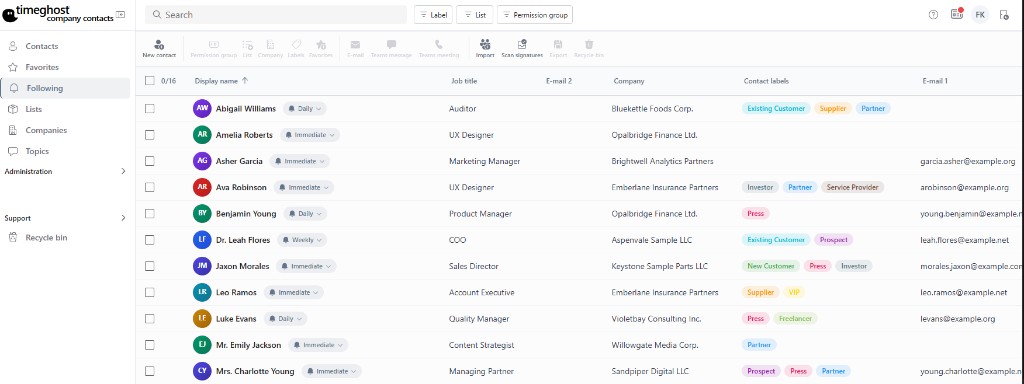Check the box for Dr. Leah Flores
1024x384 pixels.
pyautogui.click(x=150, y=240)
